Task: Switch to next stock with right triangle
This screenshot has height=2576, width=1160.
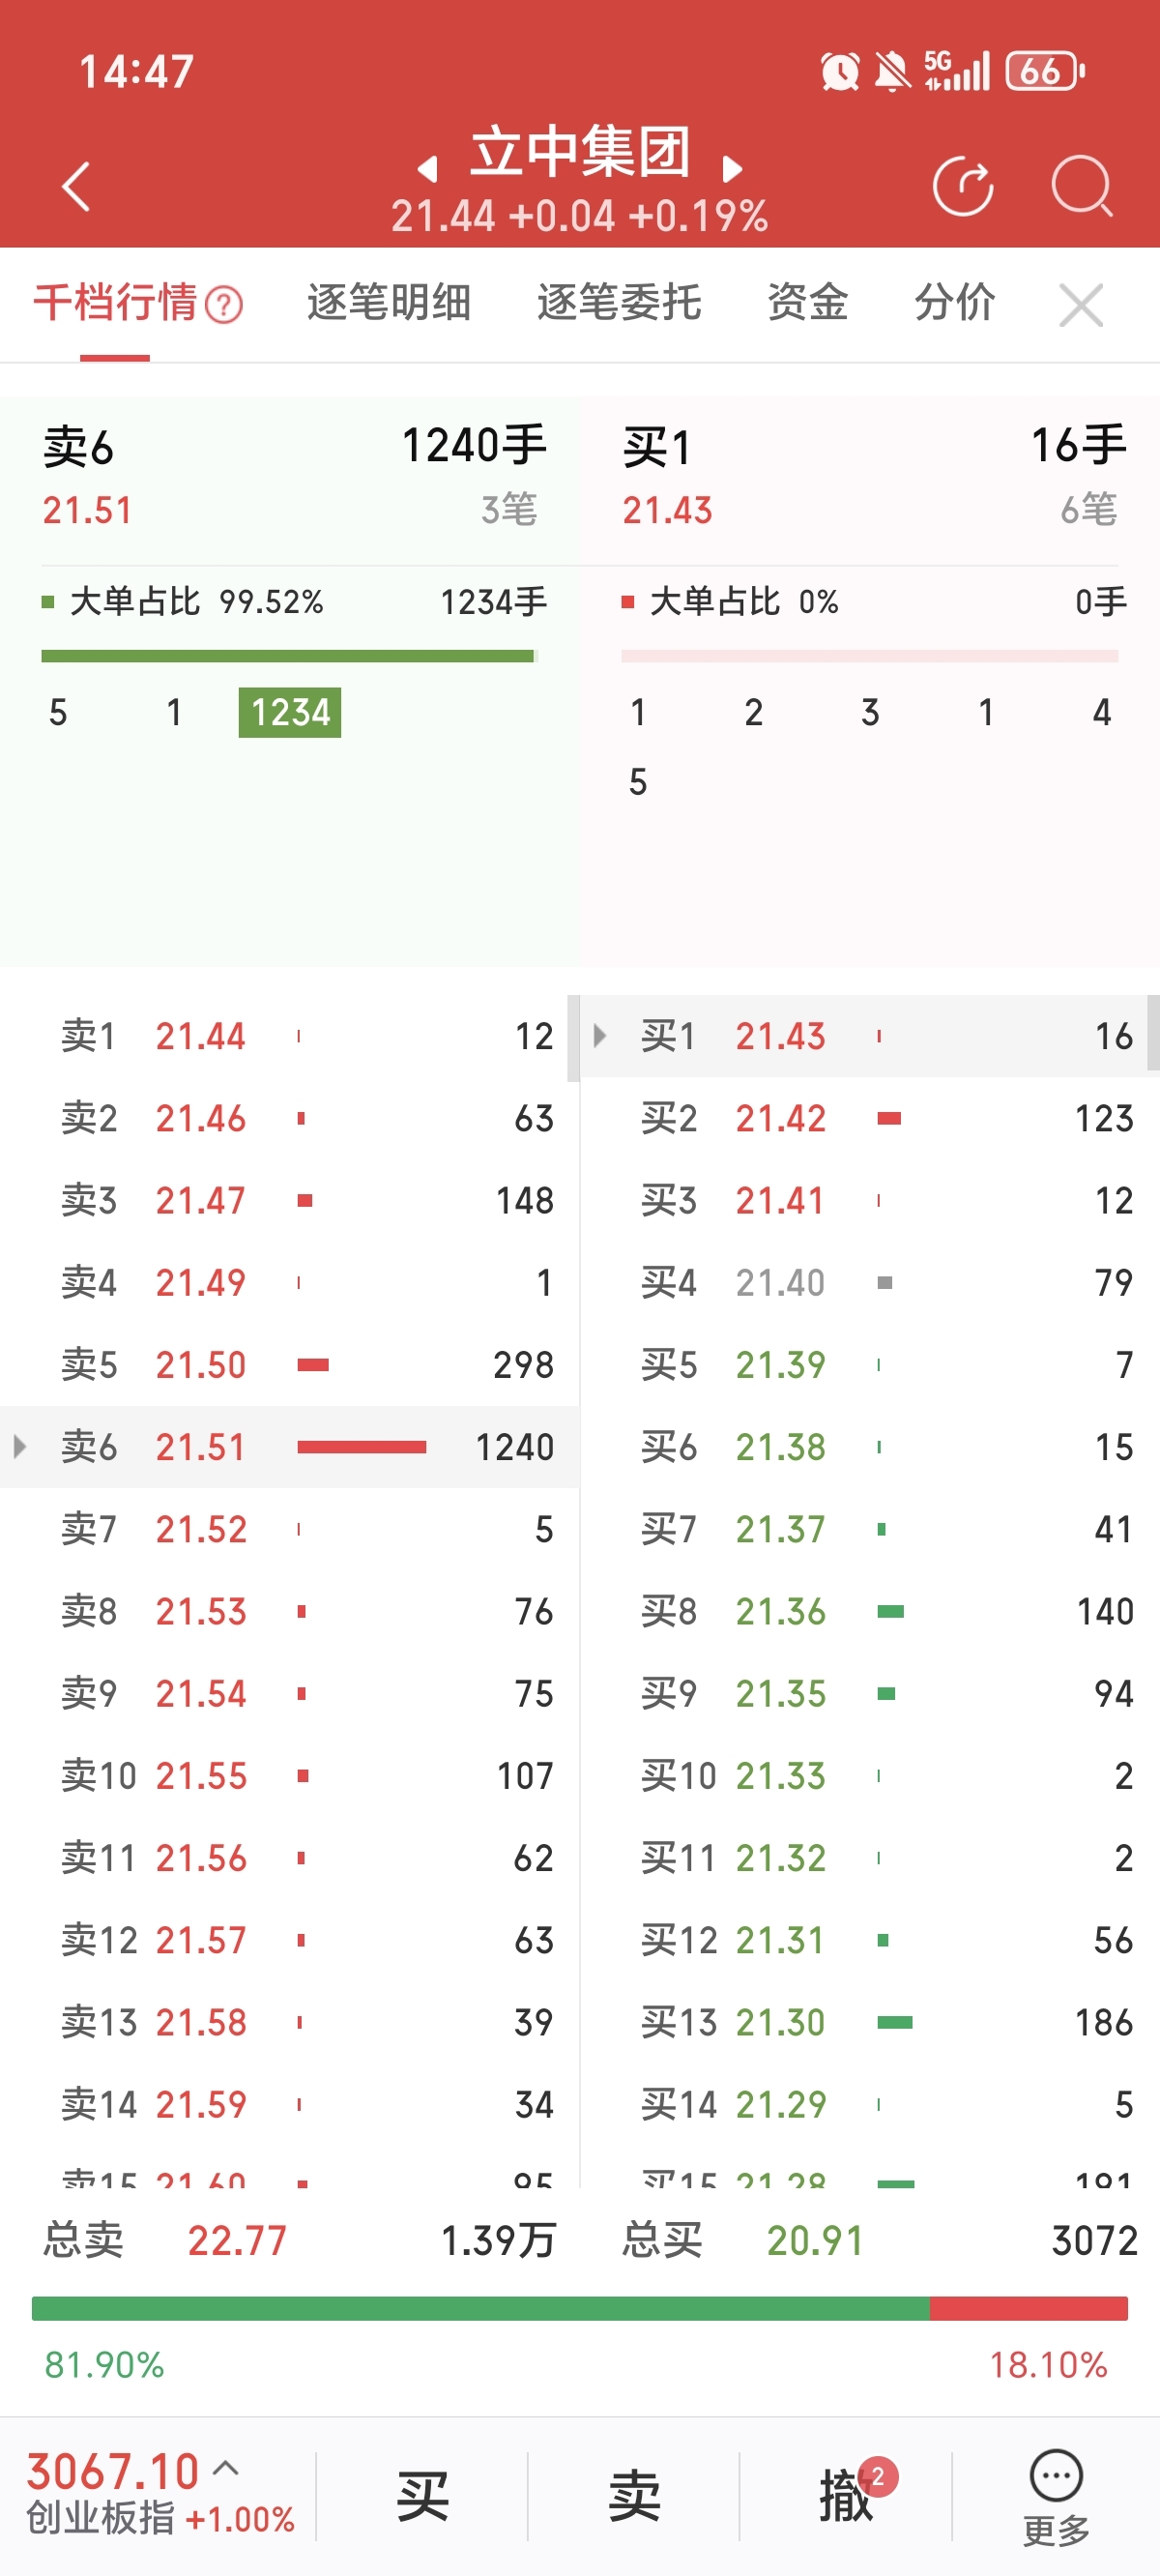Action: [x=732, y=170]
